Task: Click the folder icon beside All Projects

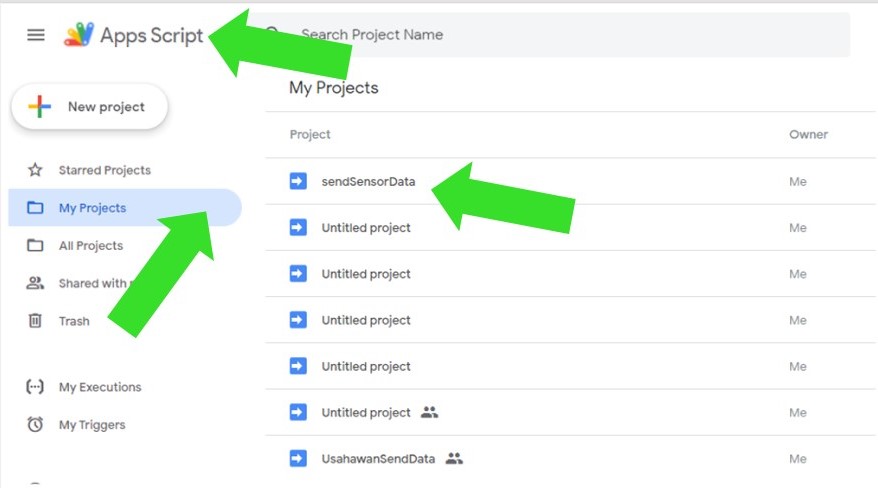Action: (x=35, y=246)
